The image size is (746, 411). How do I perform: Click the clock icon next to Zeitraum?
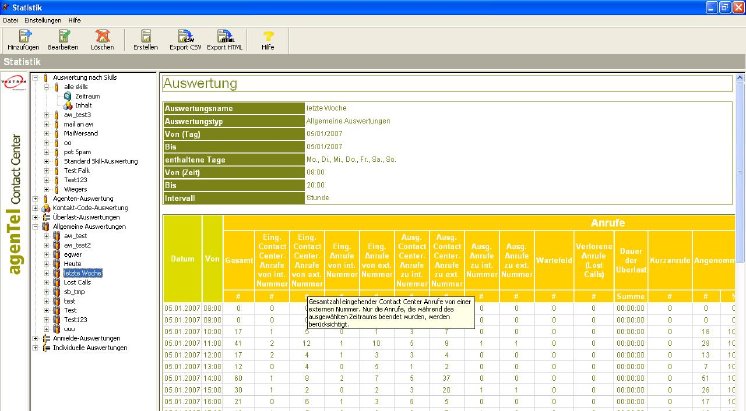point(68,96)
